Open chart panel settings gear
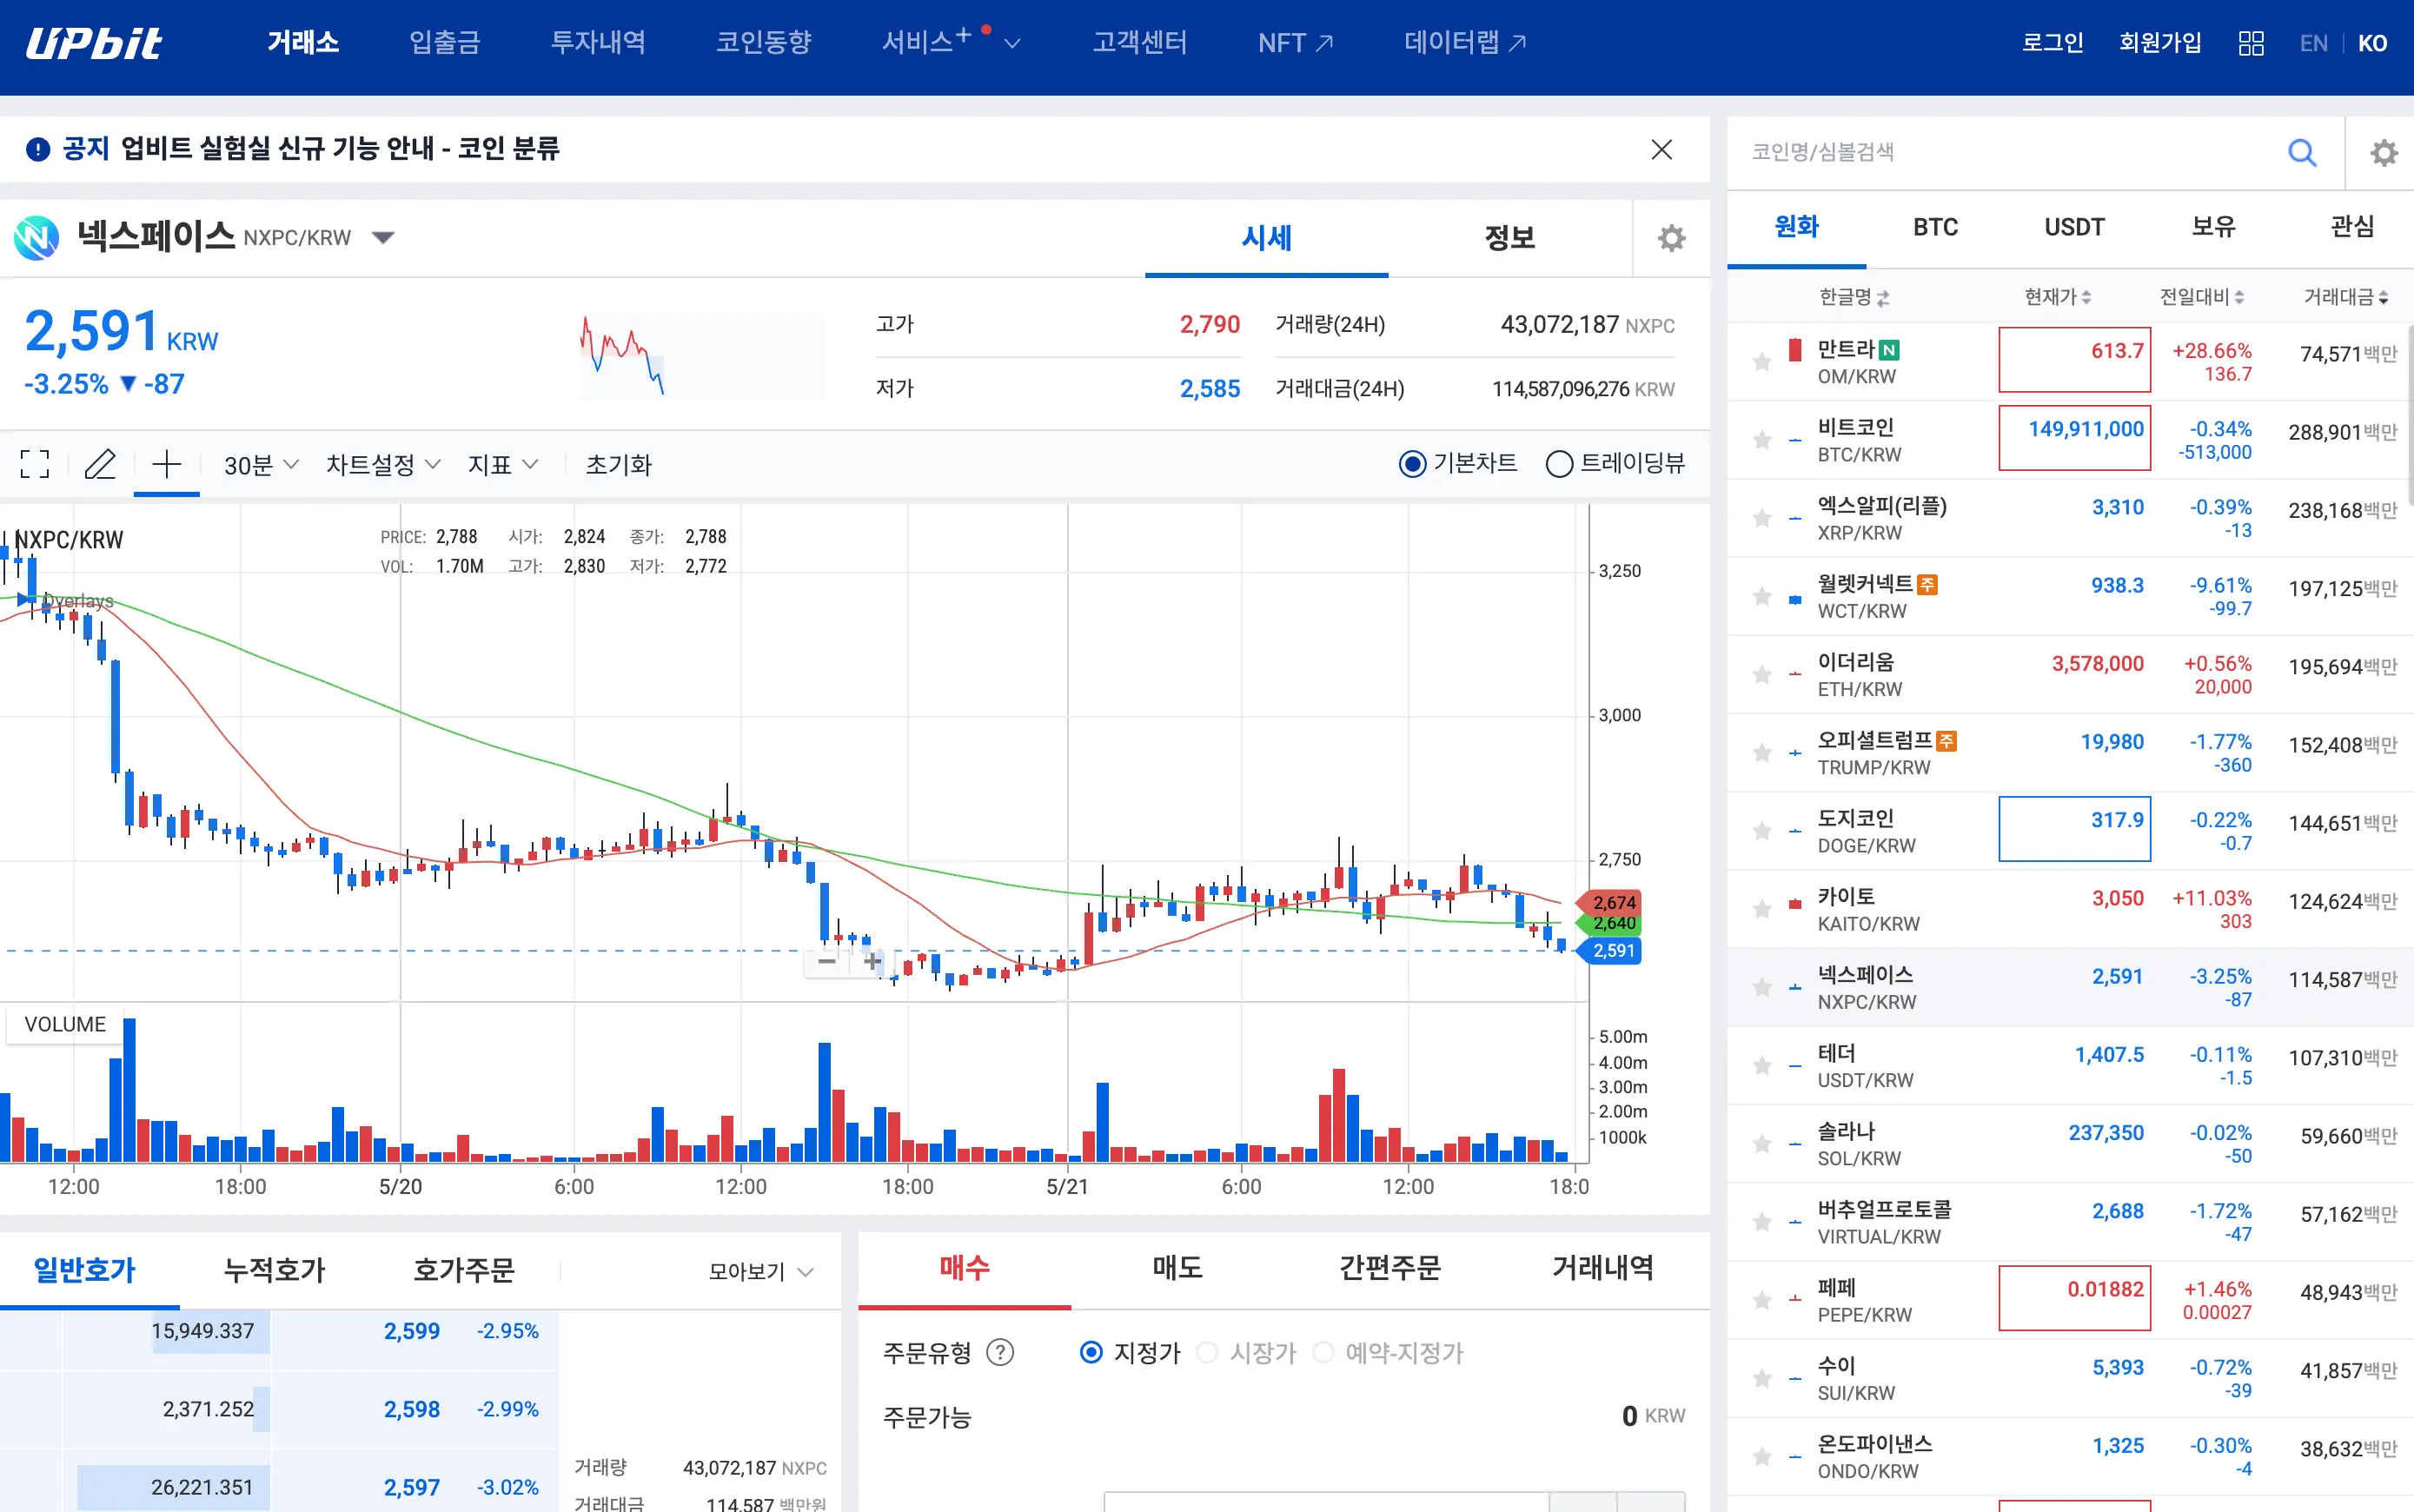 click(1671, 238)
